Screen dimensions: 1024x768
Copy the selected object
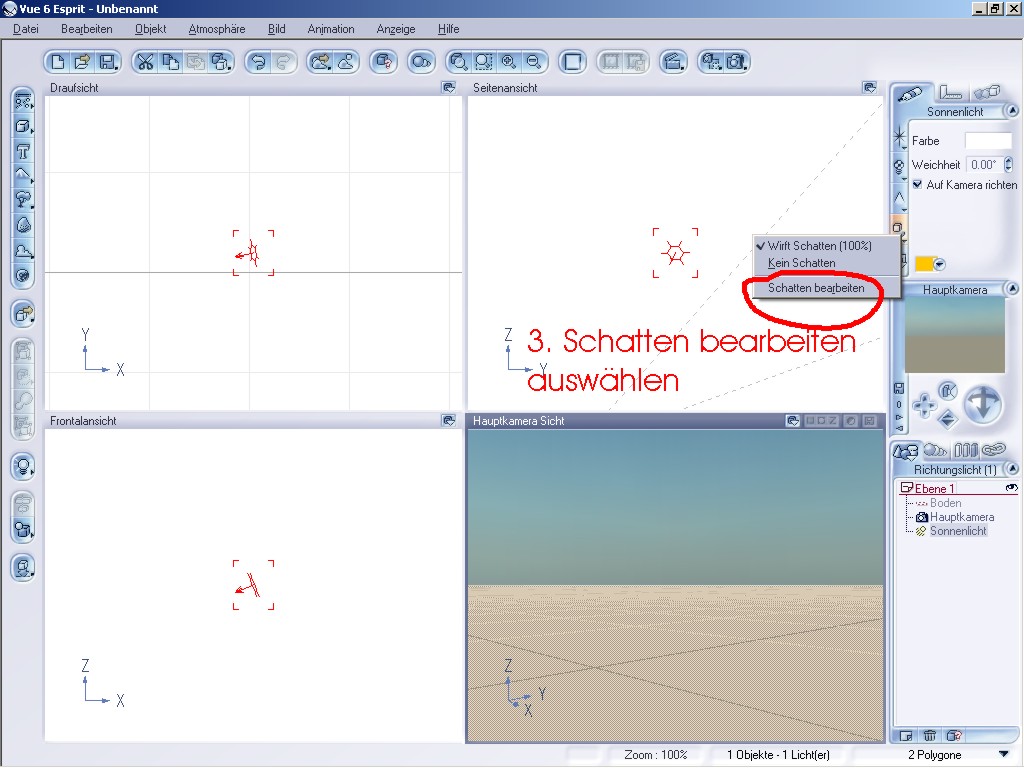click(170, 62)
